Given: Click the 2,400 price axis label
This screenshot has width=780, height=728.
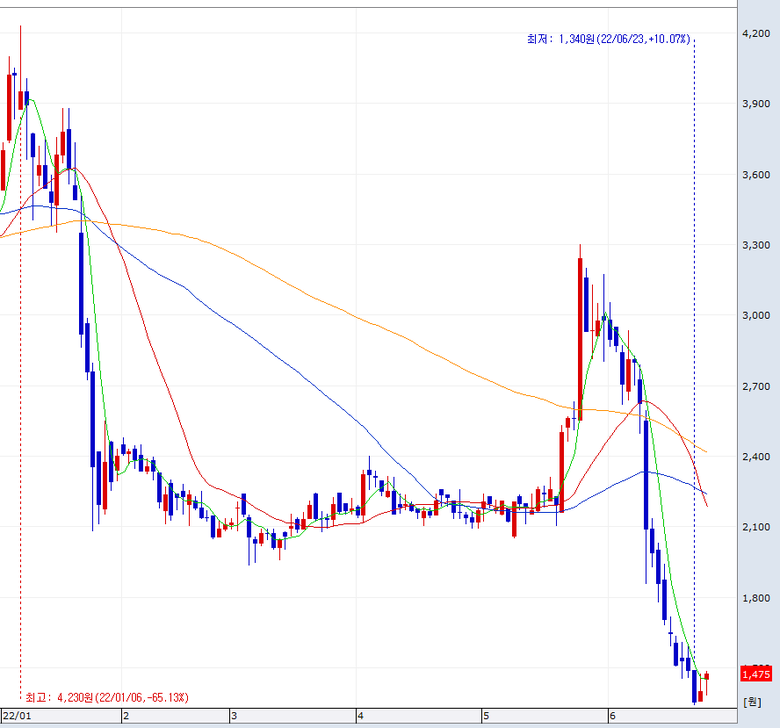Looking at the screenshot, I should [756, 456].
